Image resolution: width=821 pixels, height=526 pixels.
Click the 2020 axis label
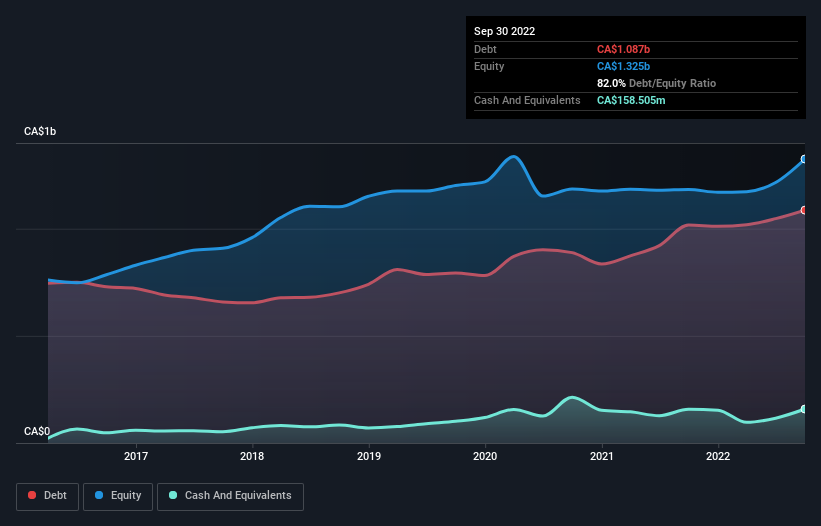click(x=485, y=456)
